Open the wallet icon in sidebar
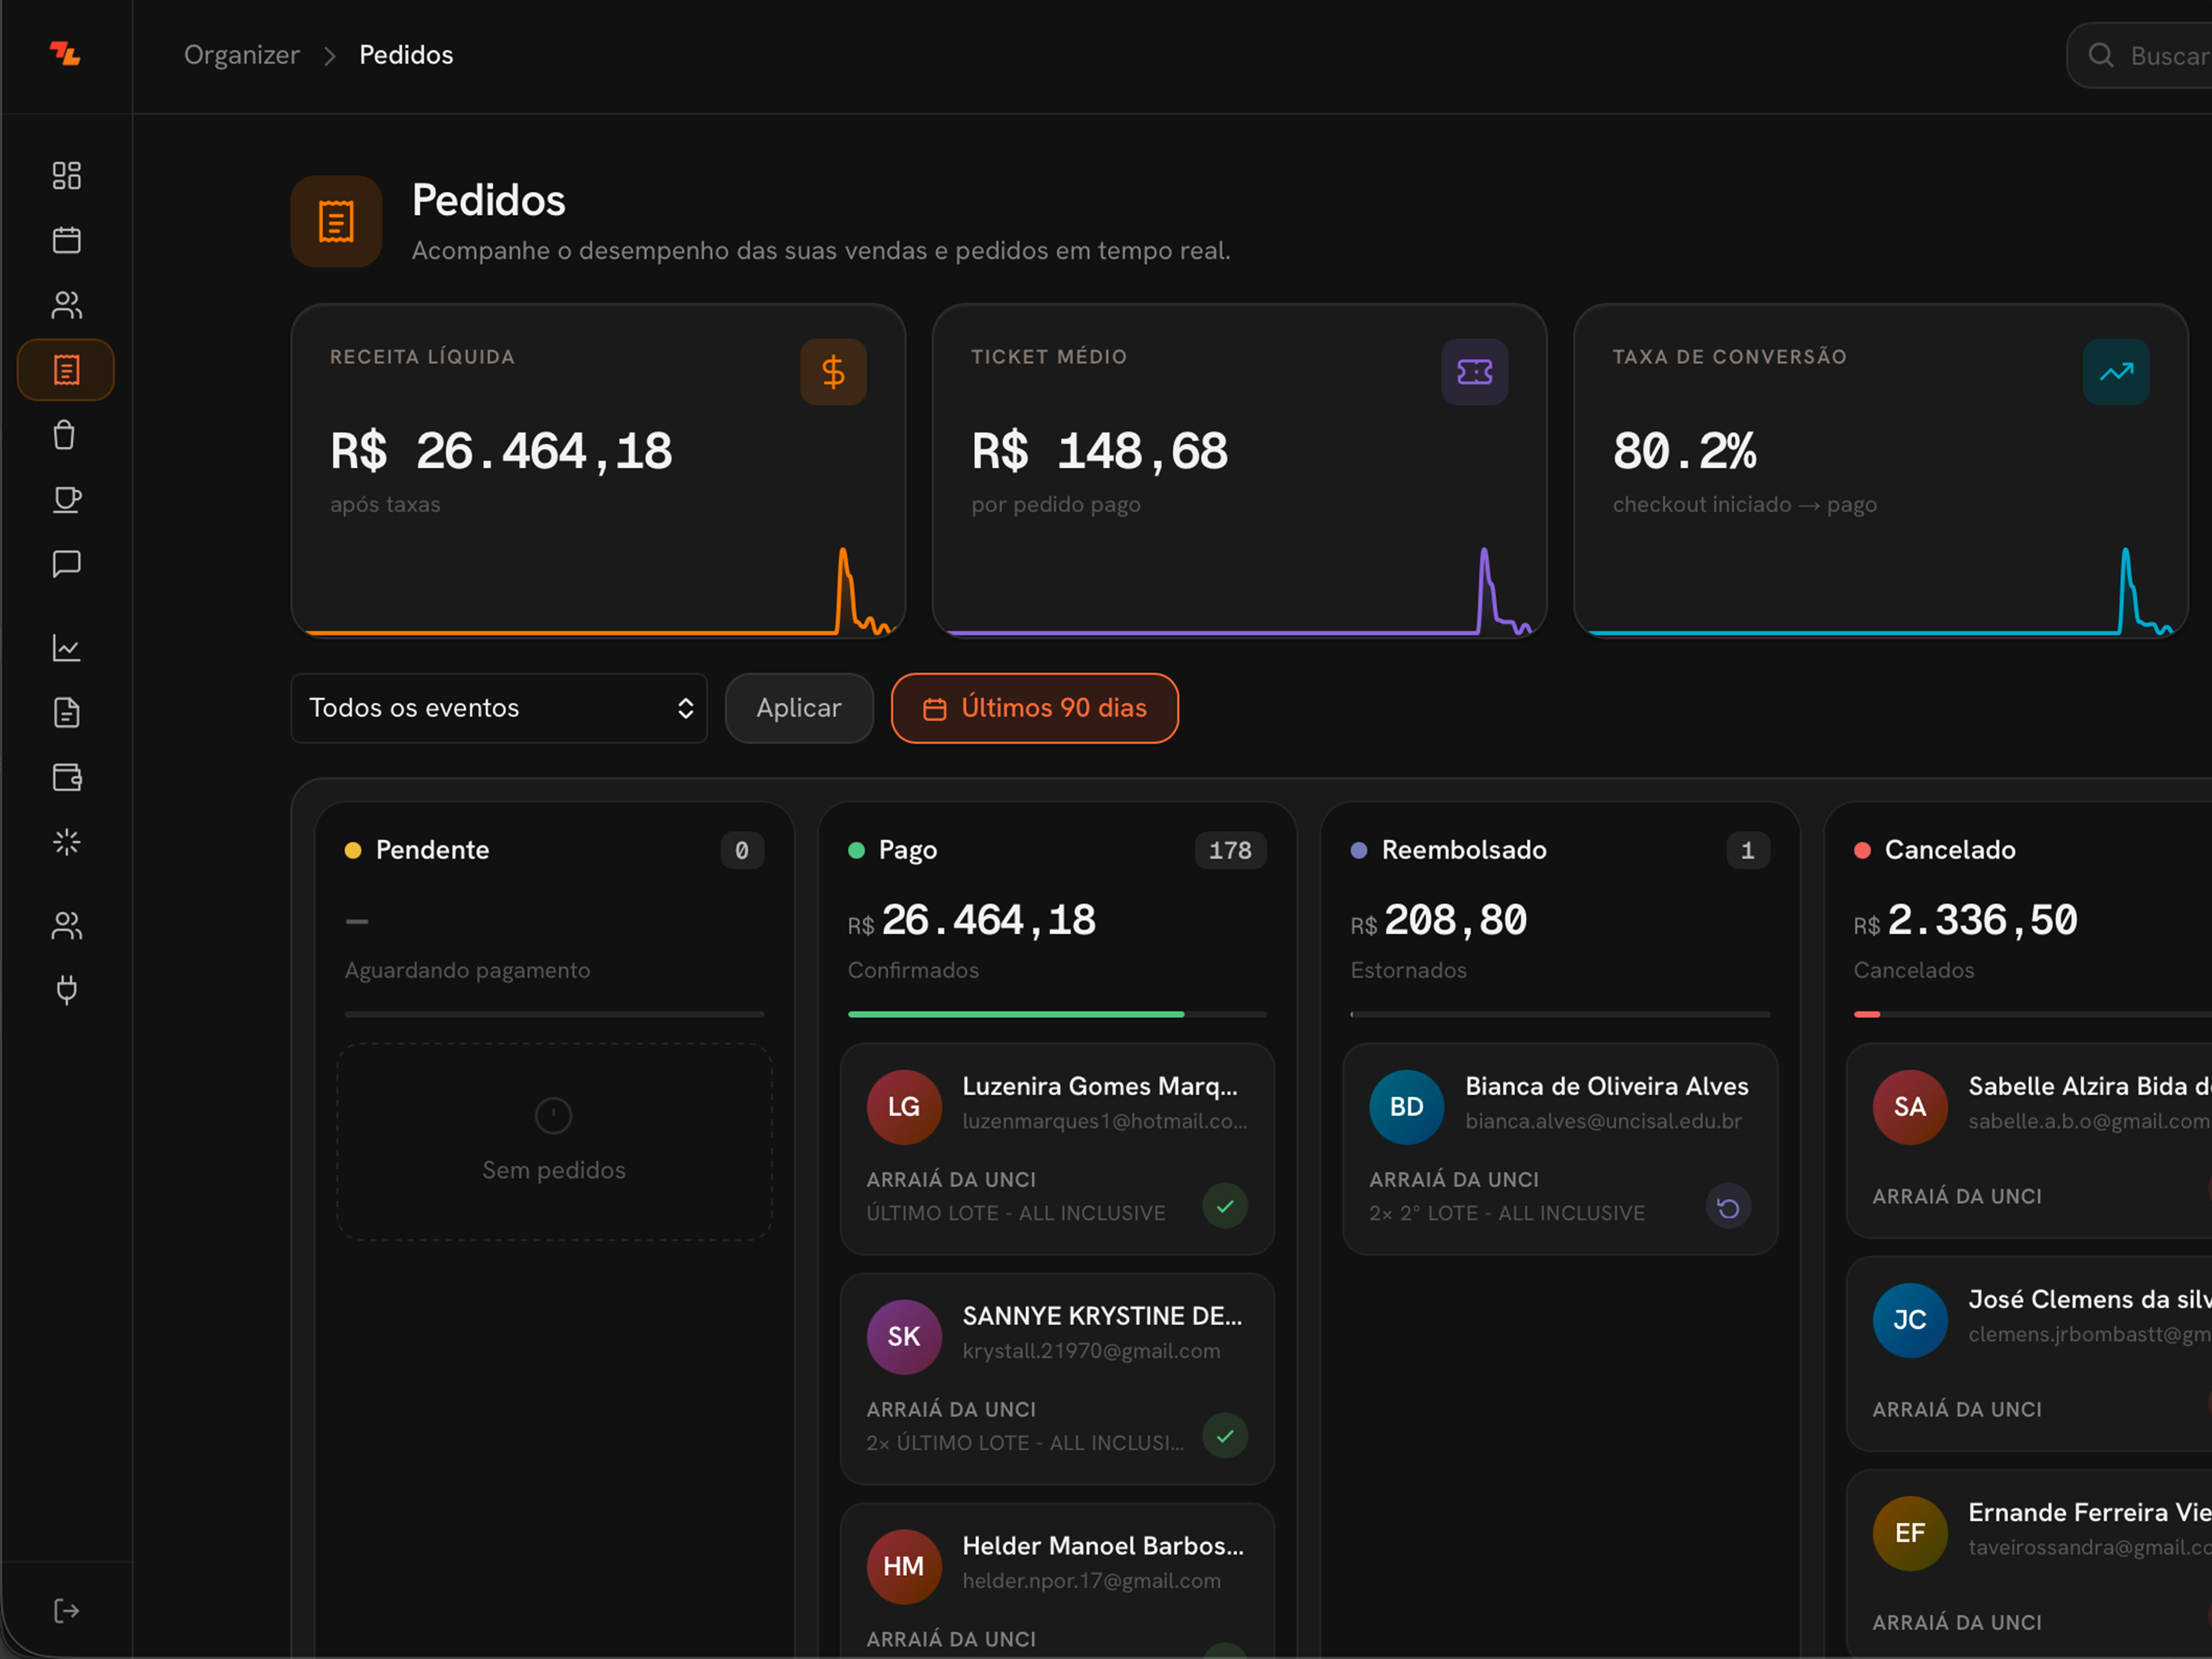The width and height of the screenshot is (2212, 1659). 66,777
